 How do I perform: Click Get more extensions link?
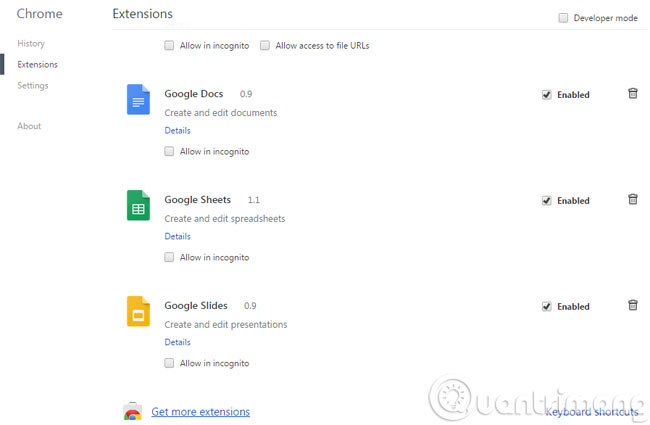pyautogui.click(x=201, y=412)
